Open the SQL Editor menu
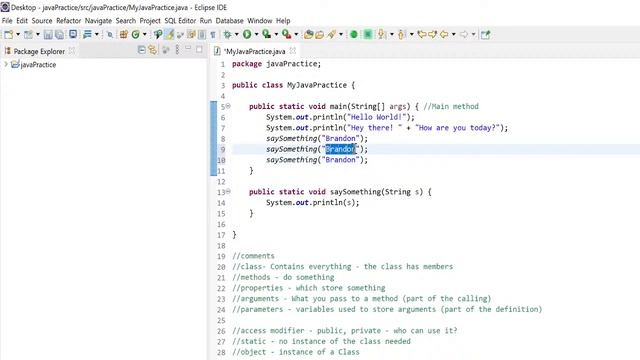The height and width of the screenshot is (360, 640). pos(180,20)
